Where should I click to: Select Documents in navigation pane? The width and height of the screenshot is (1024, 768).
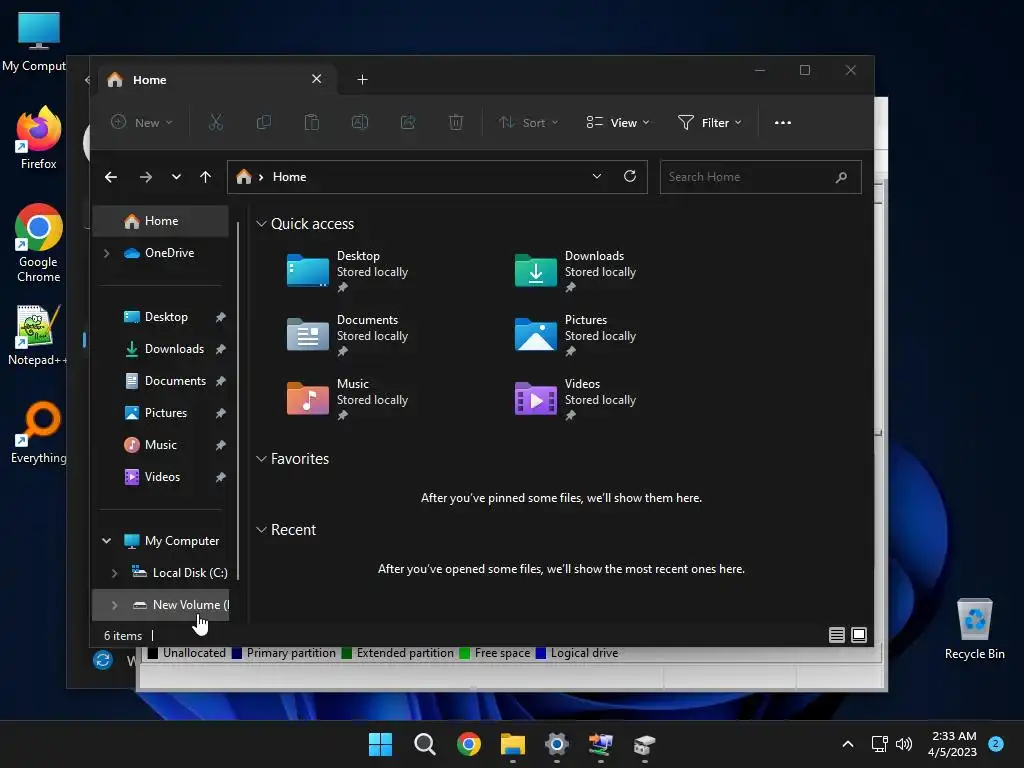click(x=161, y=381)
